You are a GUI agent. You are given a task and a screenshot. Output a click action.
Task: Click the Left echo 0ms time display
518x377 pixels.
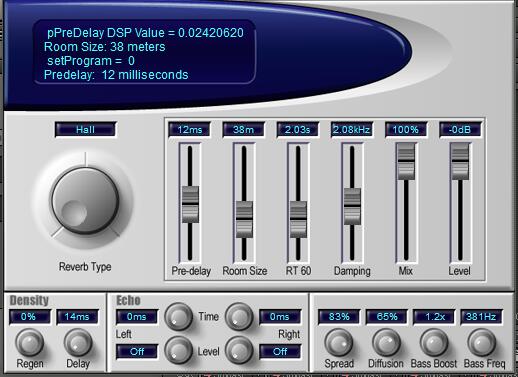tap(137, 317)
